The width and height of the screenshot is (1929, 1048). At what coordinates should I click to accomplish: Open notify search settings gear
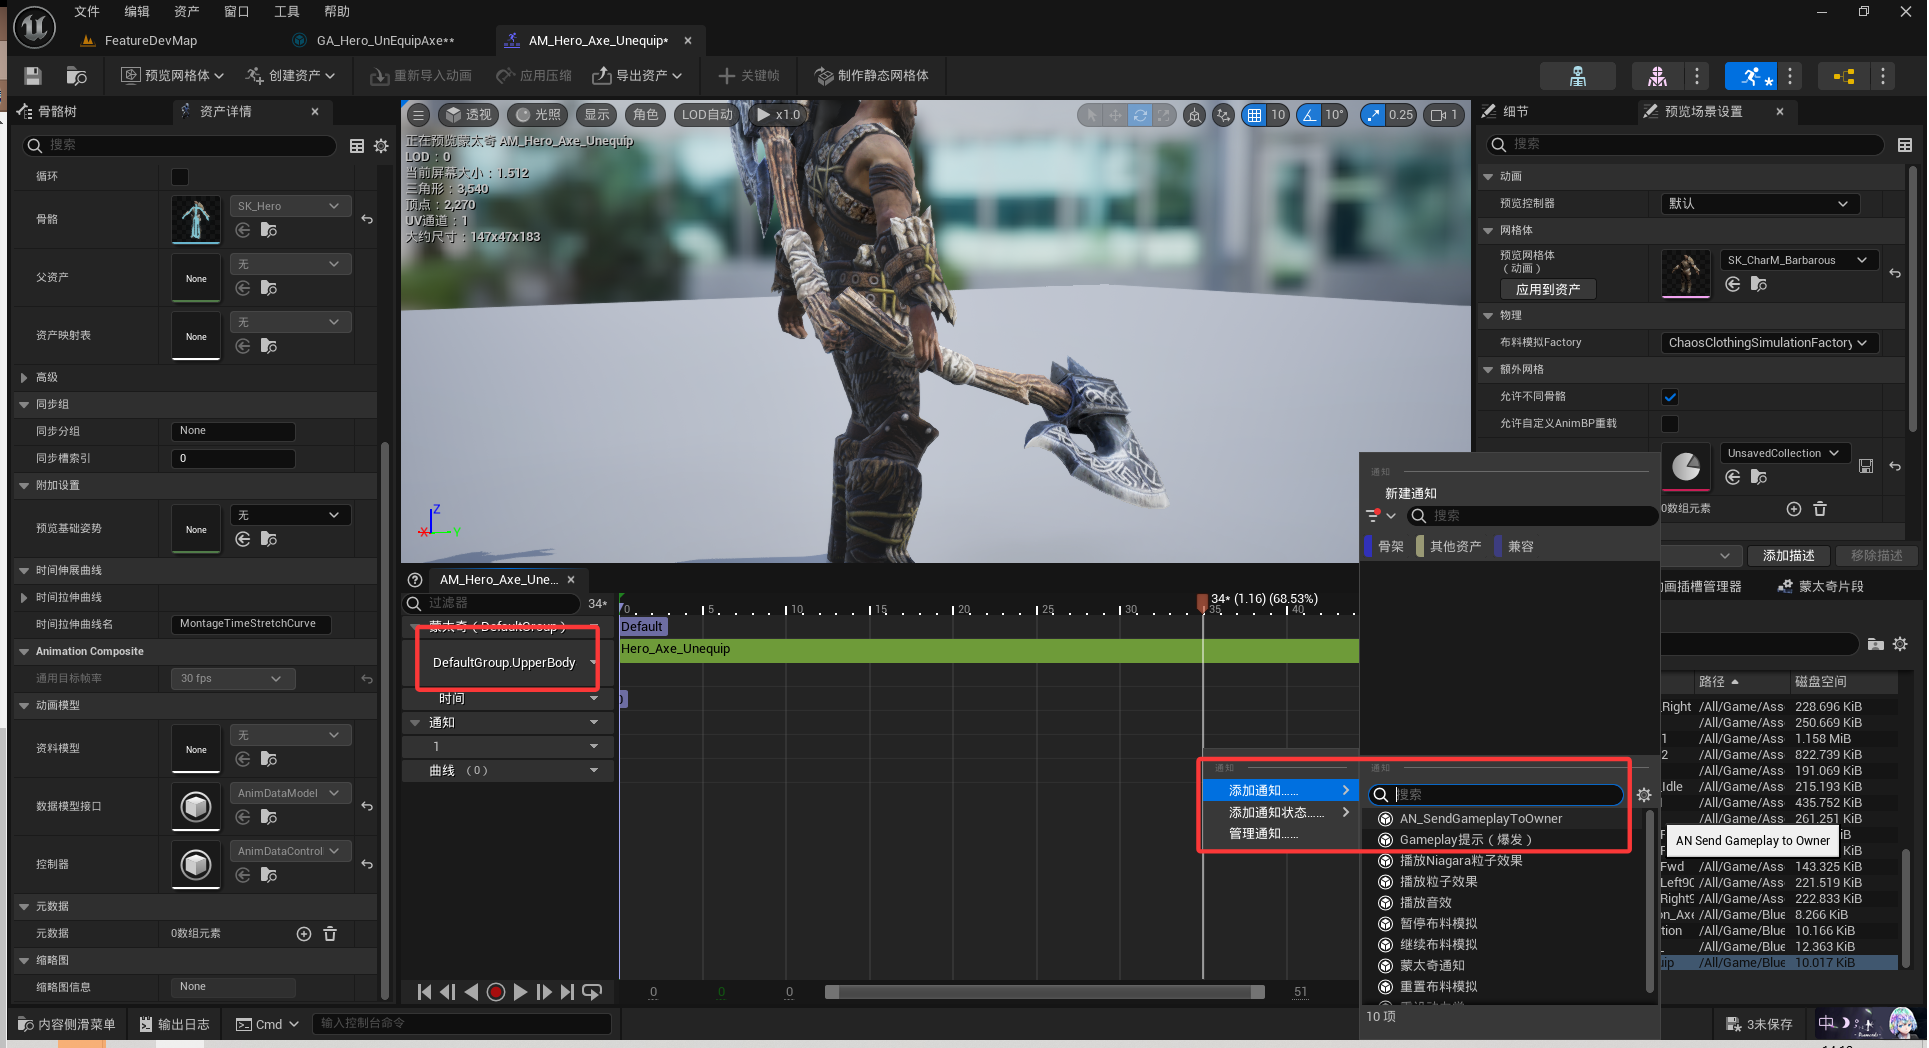1644,795
